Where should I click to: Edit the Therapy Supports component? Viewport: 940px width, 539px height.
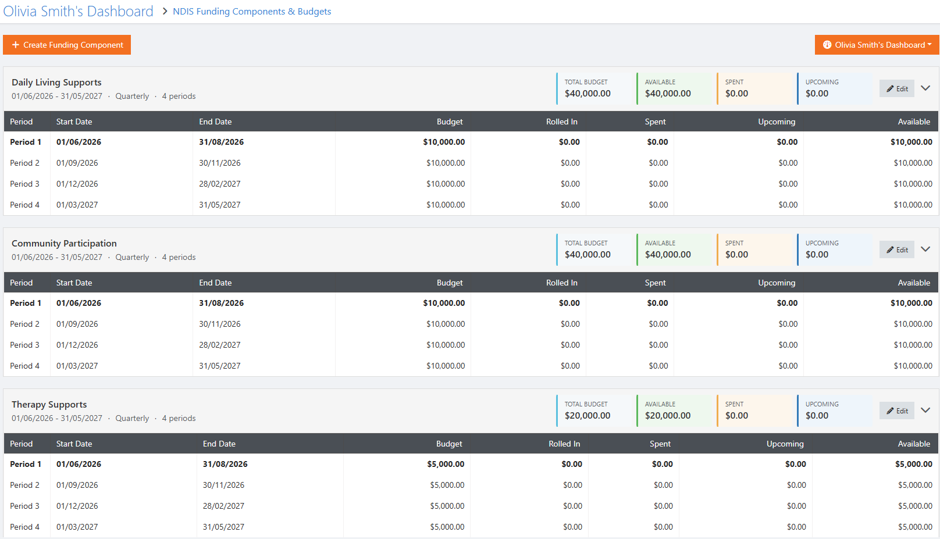(897, 411)
